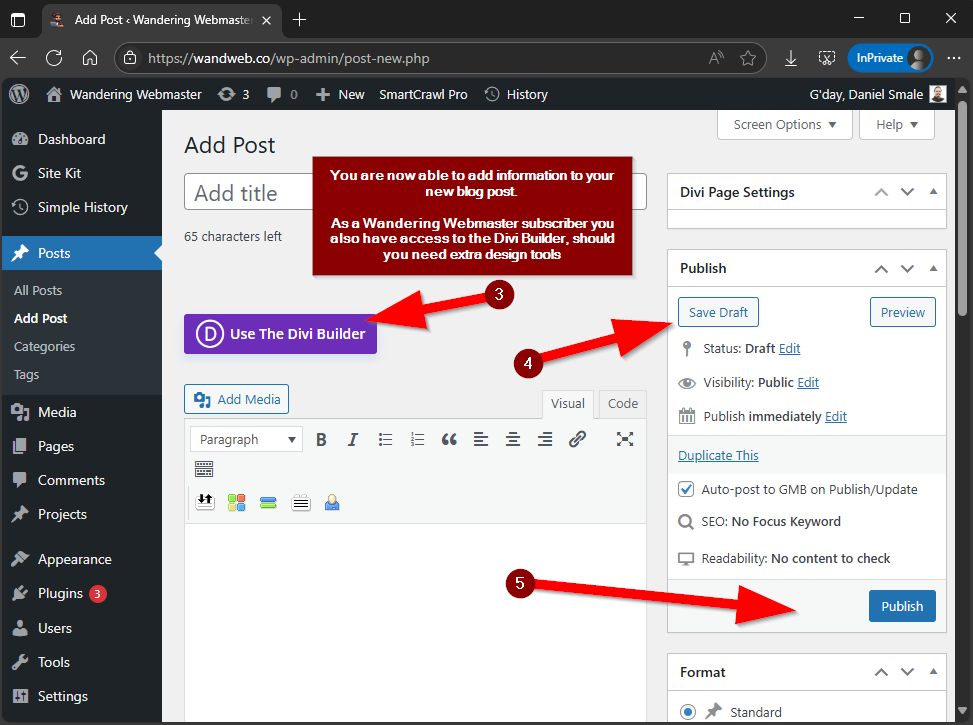Click Save Draft button
Screen dimensions: 973x725
pyautogui.click(x=718, y=312)
